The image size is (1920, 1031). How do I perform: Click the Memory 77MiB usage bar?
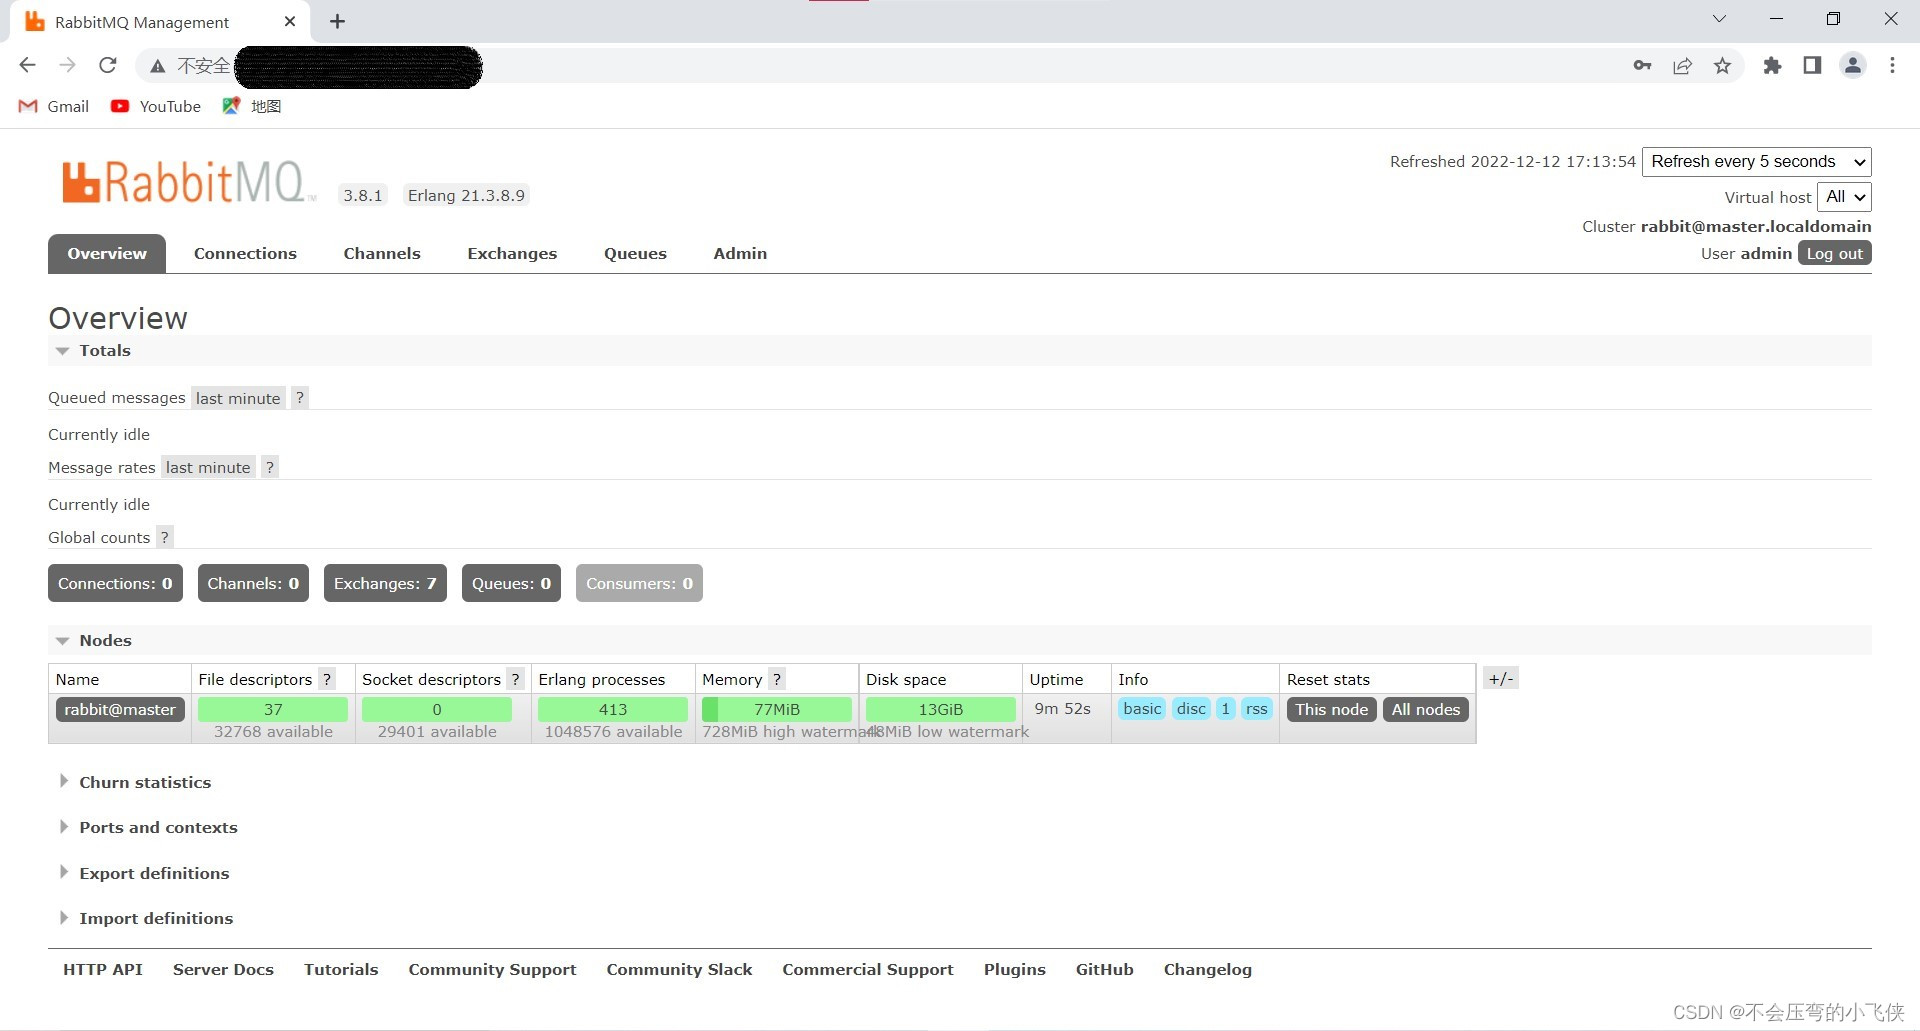click(x=777, y=709)
